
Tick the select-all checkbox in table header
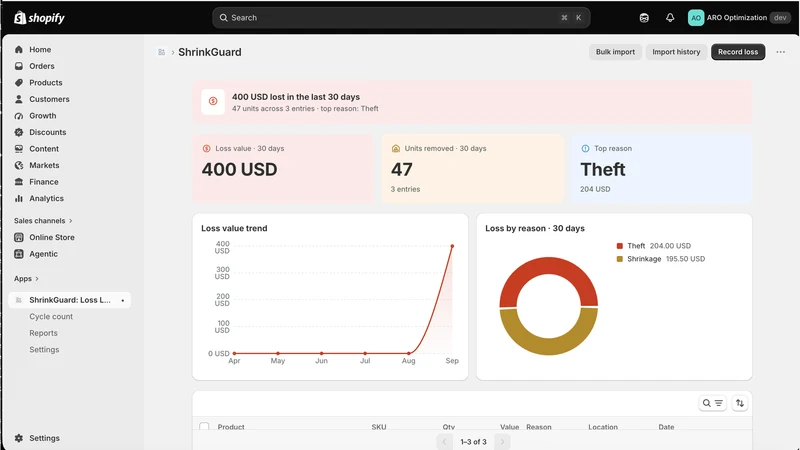coord(204,426)
